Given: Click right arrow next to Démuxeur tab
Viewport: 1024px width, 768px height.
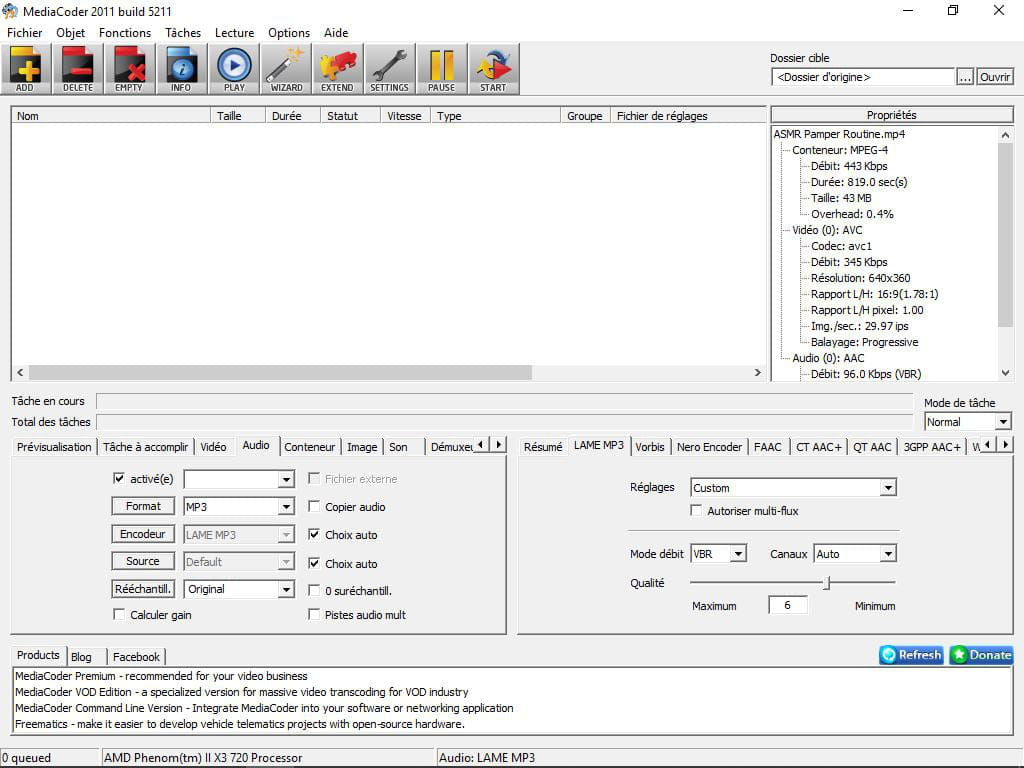Looking at the screenshot, I should tap(498, 445).
